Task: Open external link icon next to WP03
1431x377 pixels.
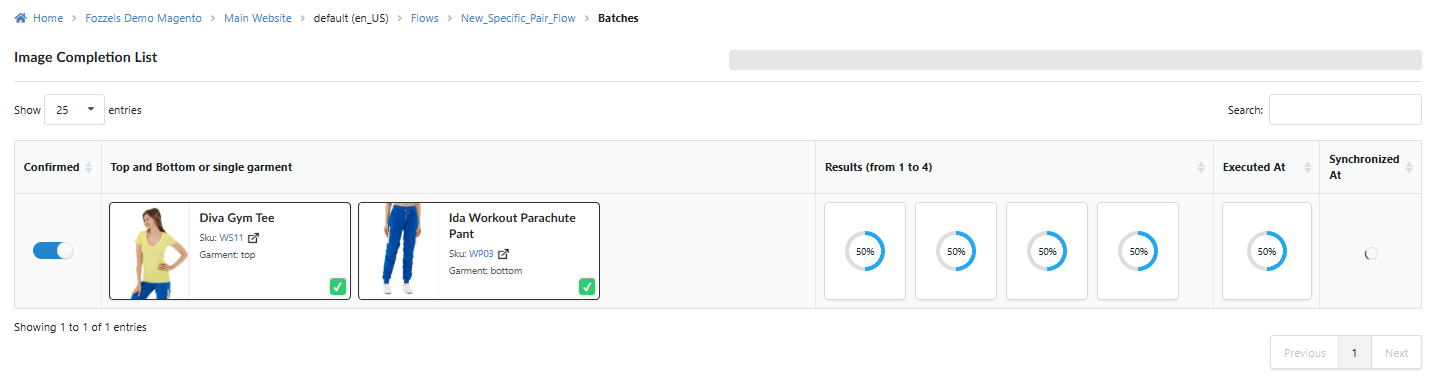Action: [x=504, y=254]
